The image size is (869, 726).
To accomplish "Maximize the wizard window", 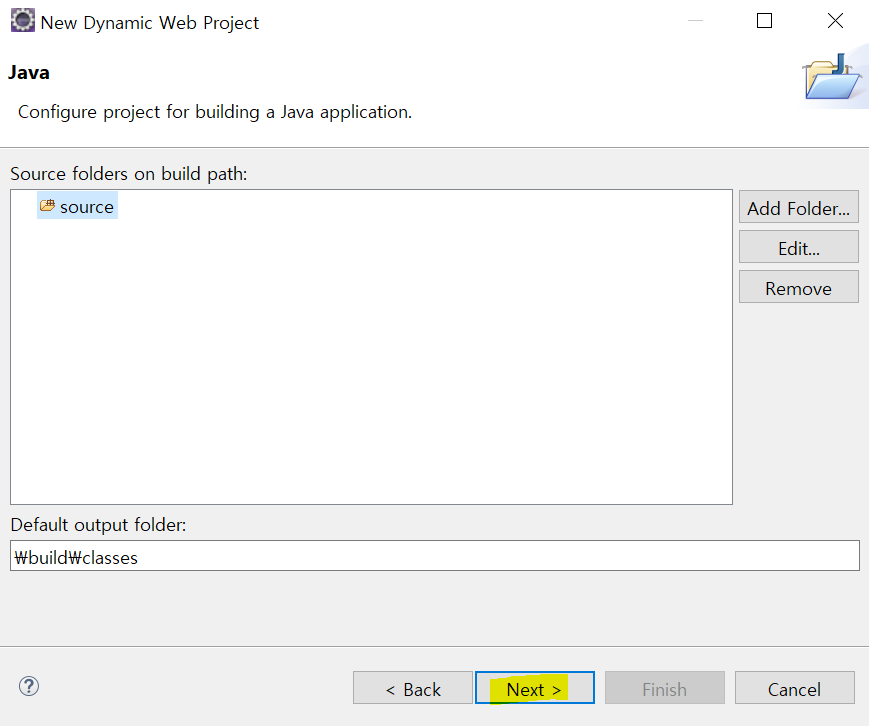I will [765, 21].
